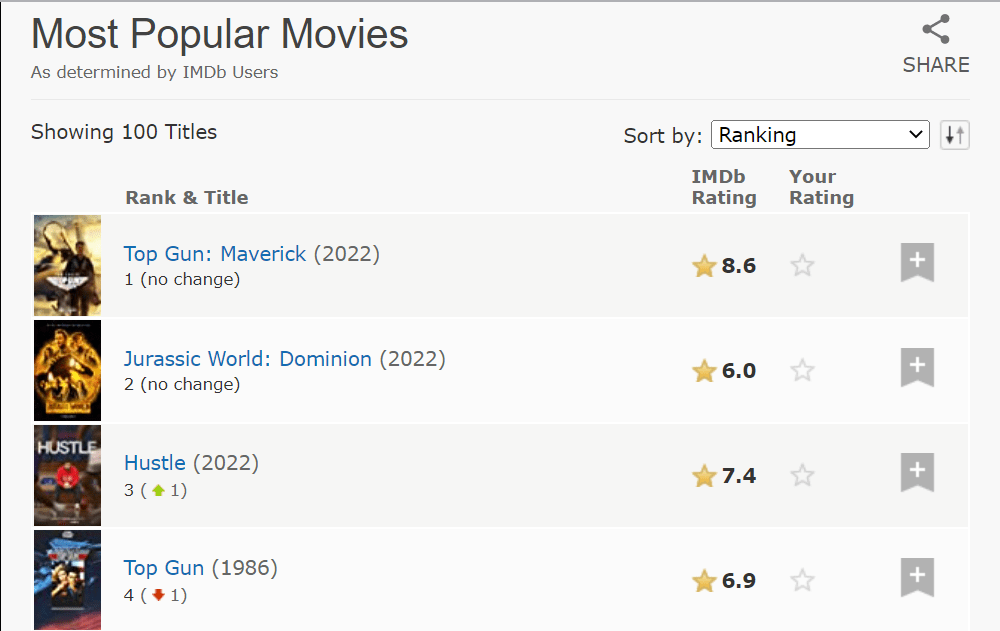Open the Top Gun: Maverick title link
Viewport: 1000px width, 631px height.
[x=215, y=254]
